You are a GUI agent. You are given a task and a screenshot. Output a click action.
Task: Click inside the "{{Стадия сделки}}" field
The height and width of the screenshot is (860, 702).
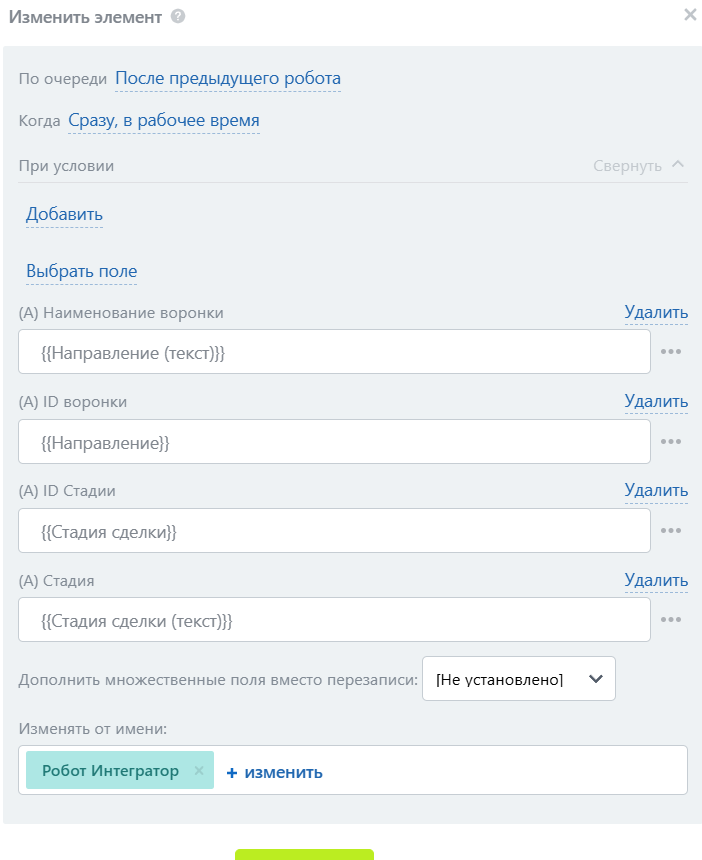point(334,530)
